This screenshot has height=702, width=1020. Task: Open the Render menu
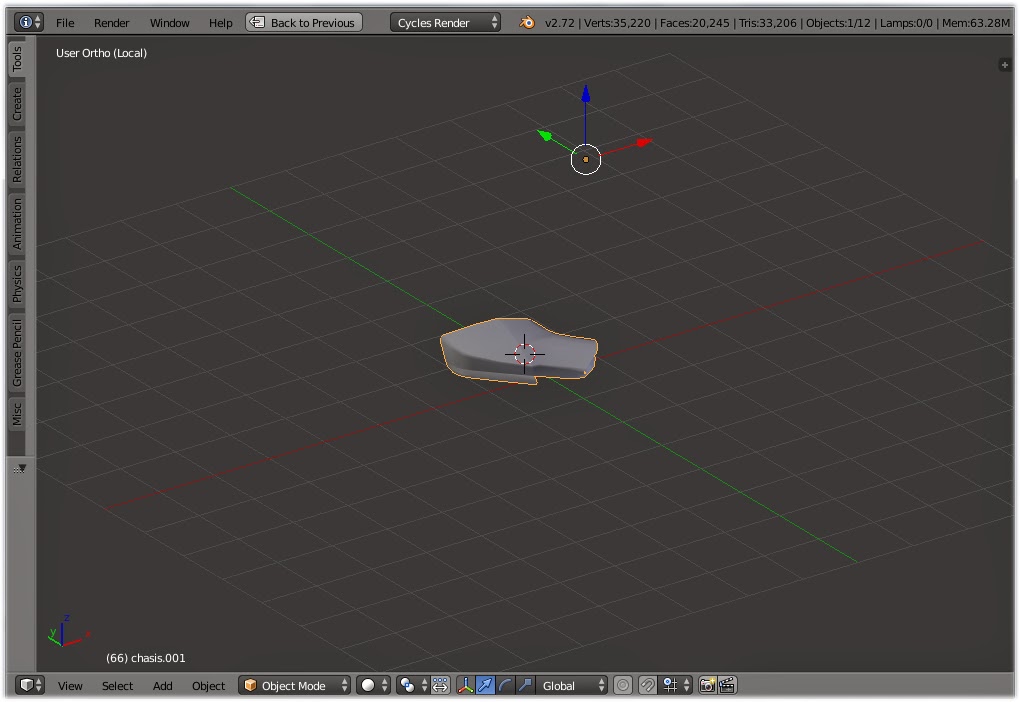[x=111, y=22]
